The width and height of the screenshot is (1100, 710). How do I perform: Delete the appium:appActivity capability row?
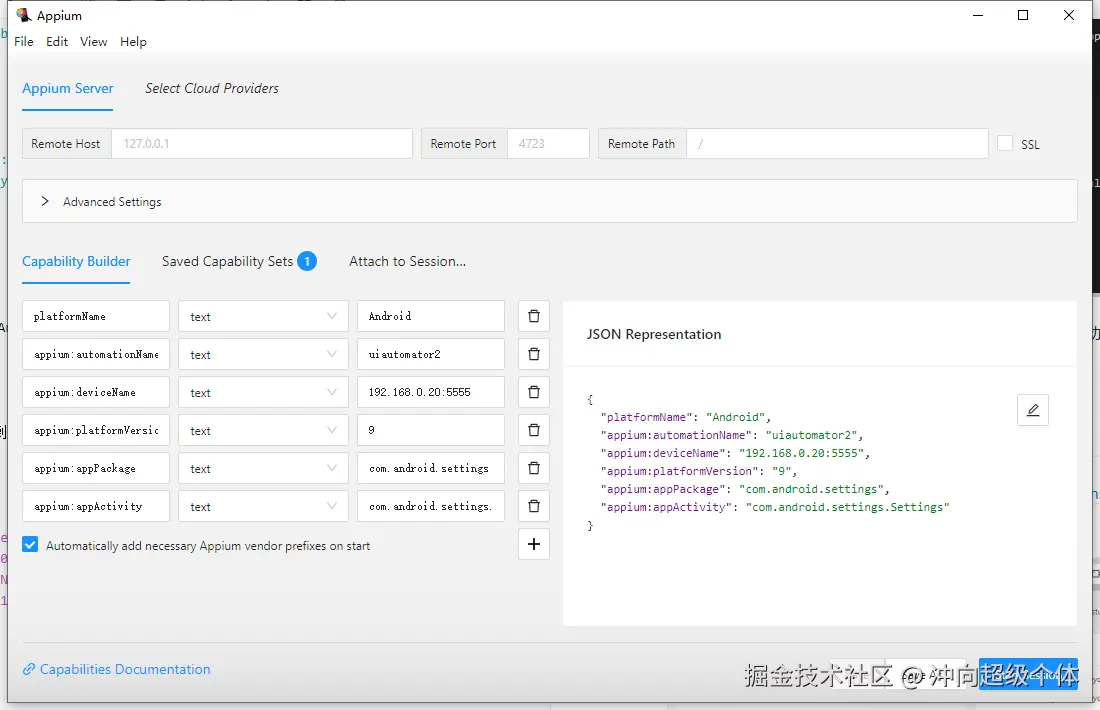point(534,505)
